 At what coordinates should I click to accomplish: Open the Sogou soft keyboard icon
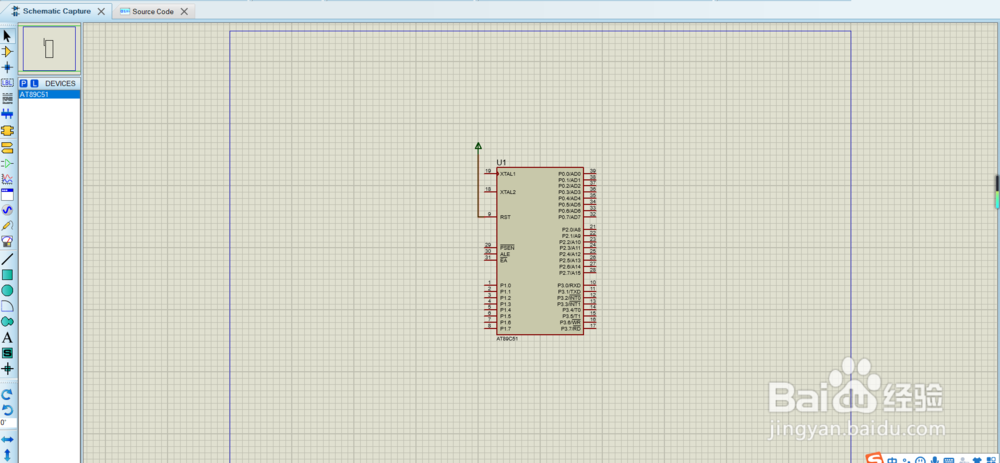pos(948,459)
